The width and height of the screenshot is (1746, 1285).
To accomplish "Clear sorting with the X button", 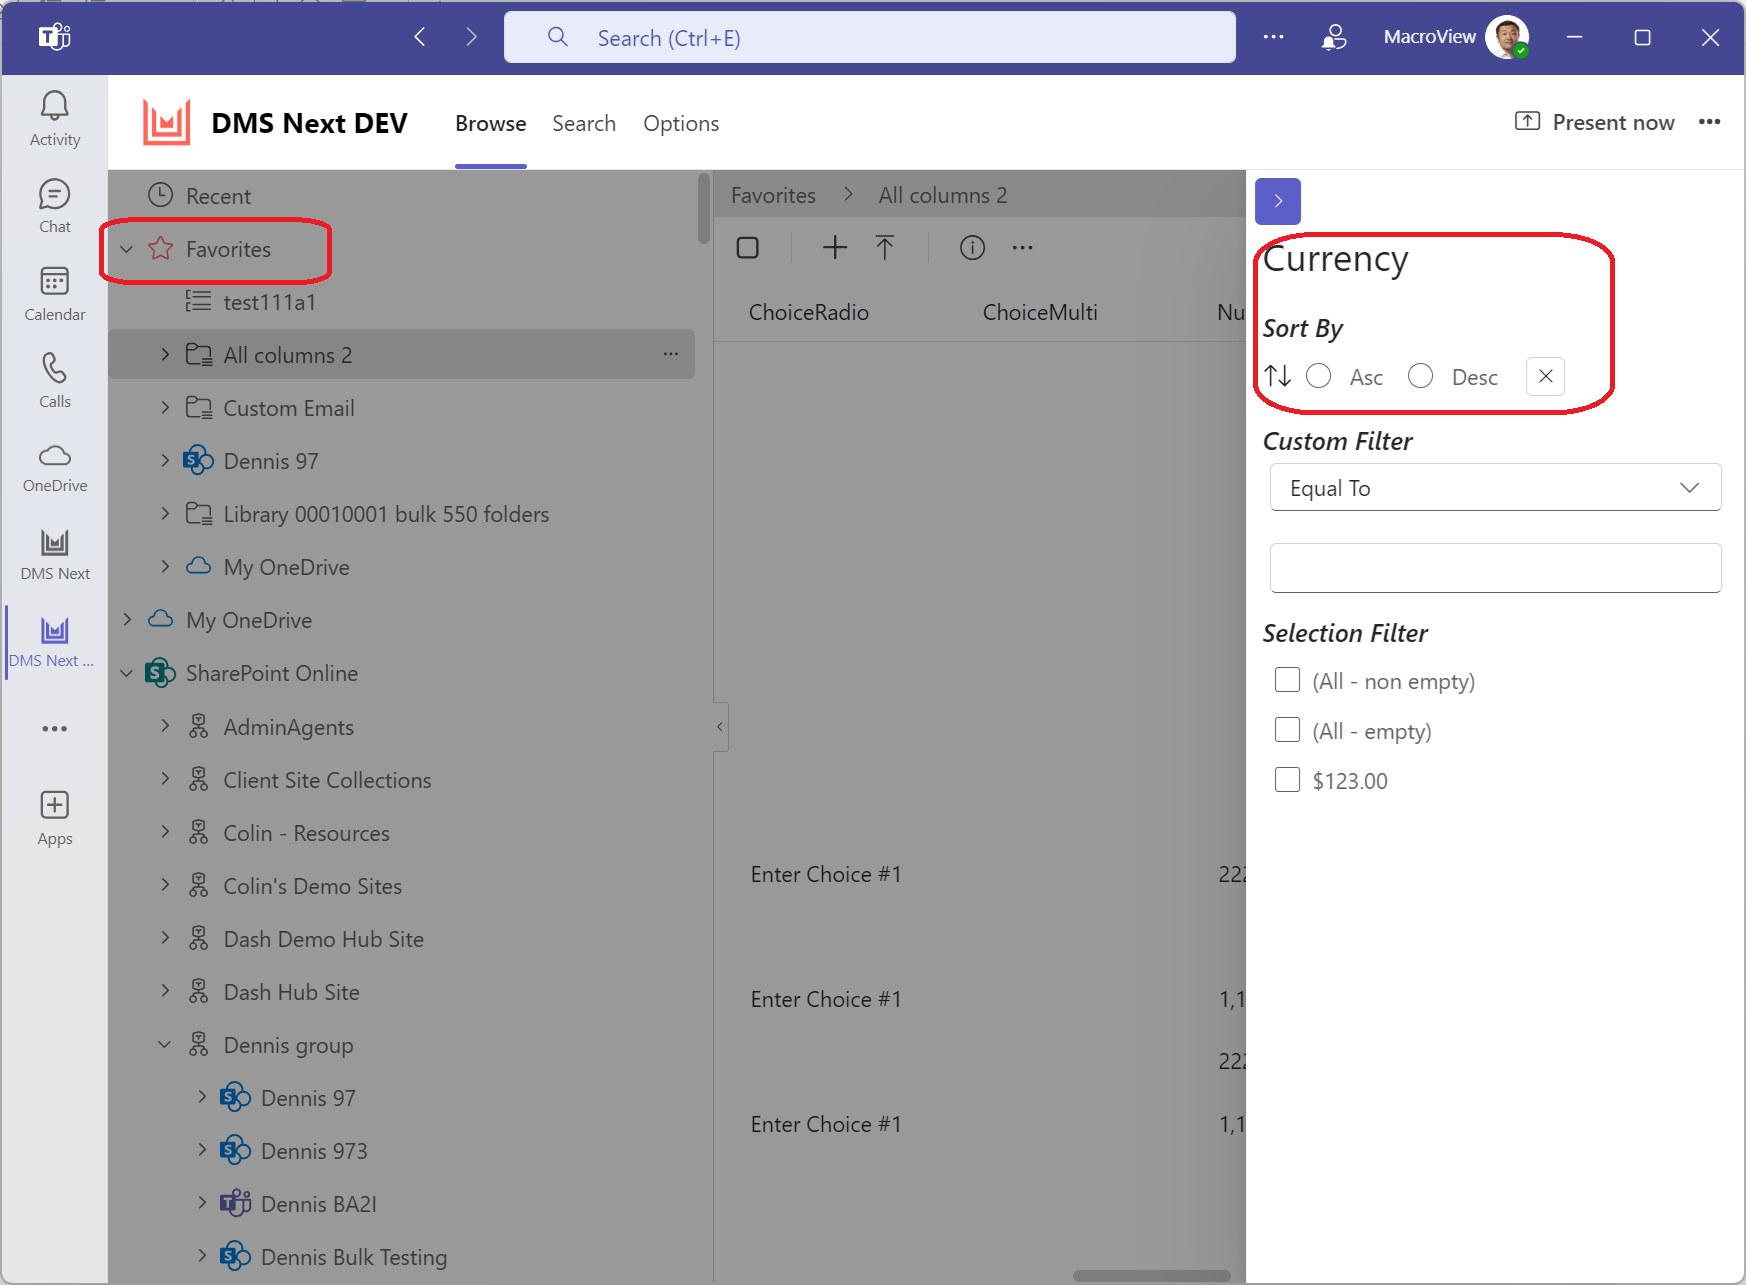I will (x=1545, y=376).
